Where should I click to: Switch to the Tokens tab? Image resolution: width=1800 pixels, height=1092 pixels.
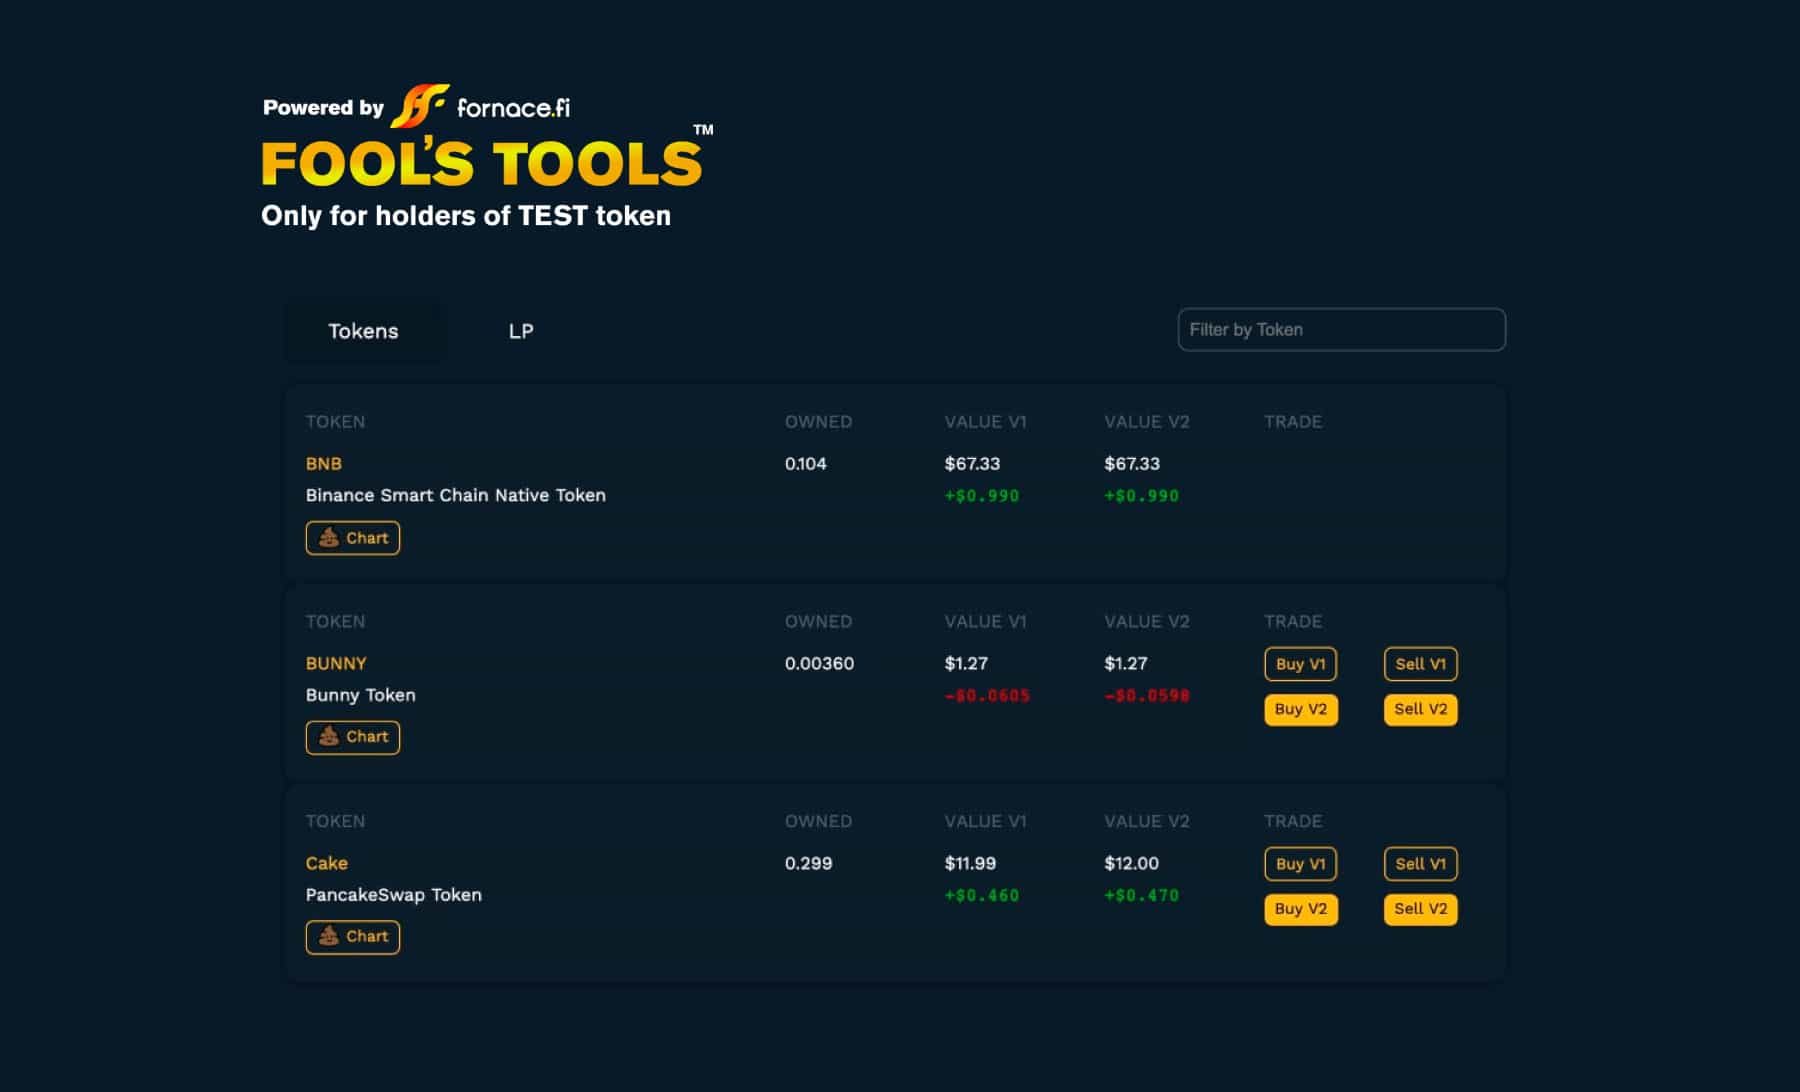click(x=363, y=331)
